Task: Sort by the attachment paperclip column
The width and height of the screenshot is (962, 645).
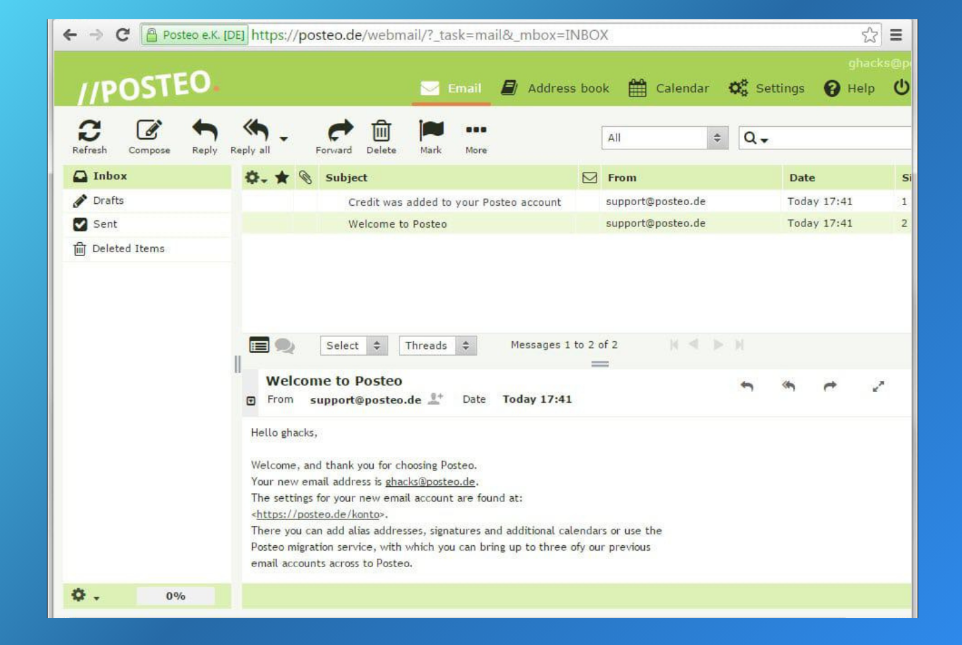Action: pos(305,177)
